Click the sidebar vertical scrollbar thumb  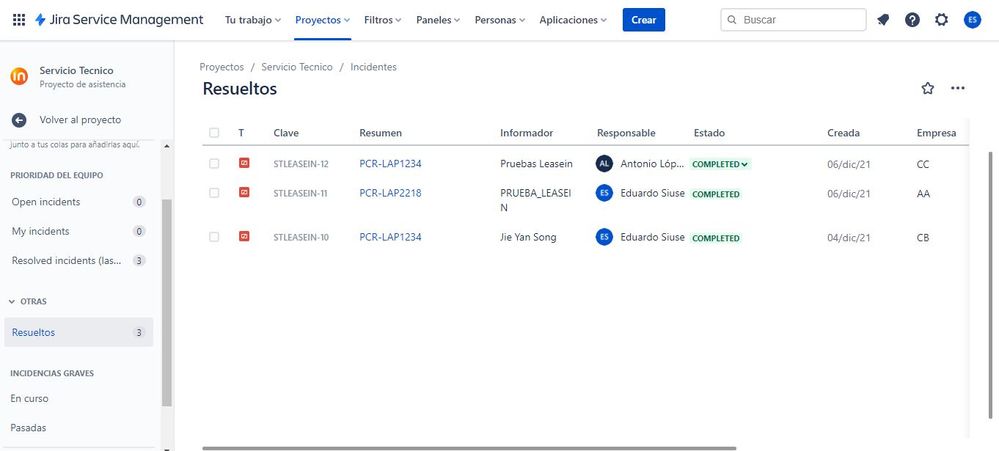click(167, 303)
